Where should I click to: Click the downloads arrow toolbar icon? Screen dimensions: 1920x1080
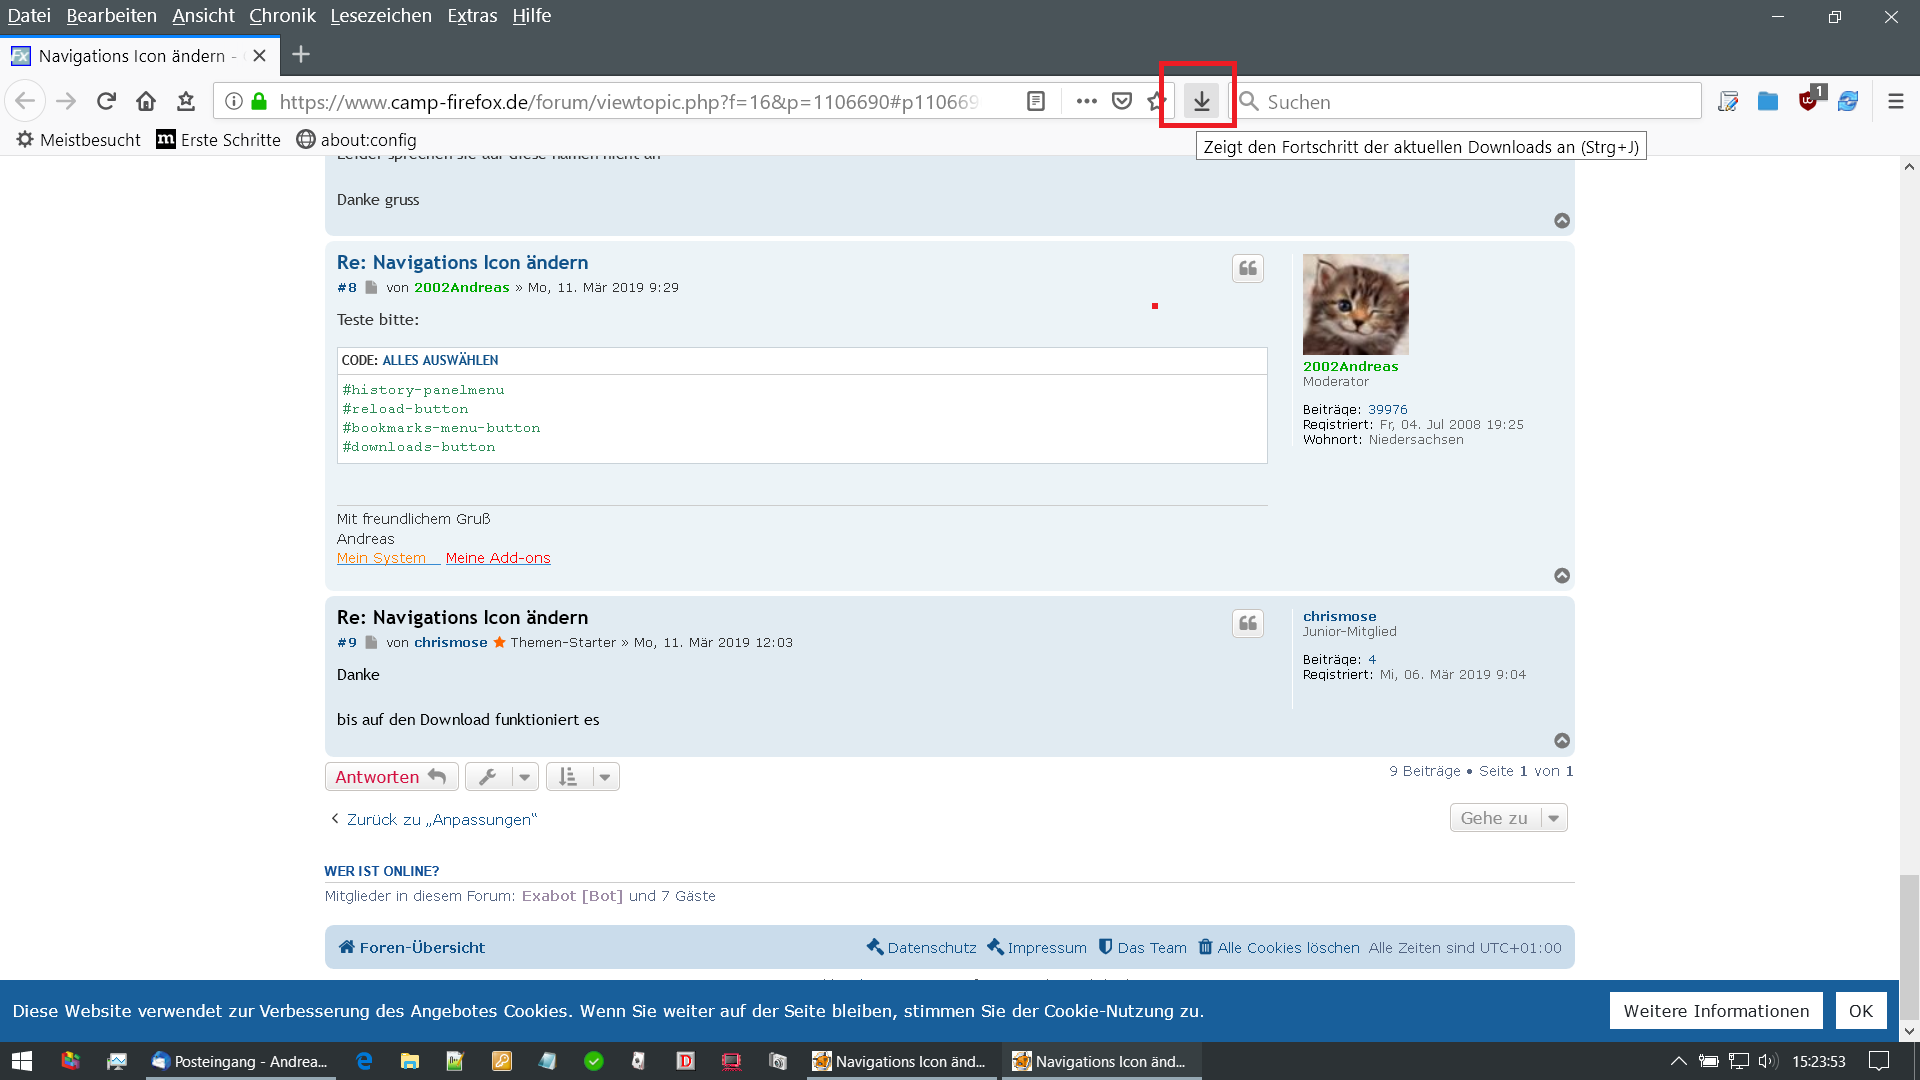click(1201, 101)
